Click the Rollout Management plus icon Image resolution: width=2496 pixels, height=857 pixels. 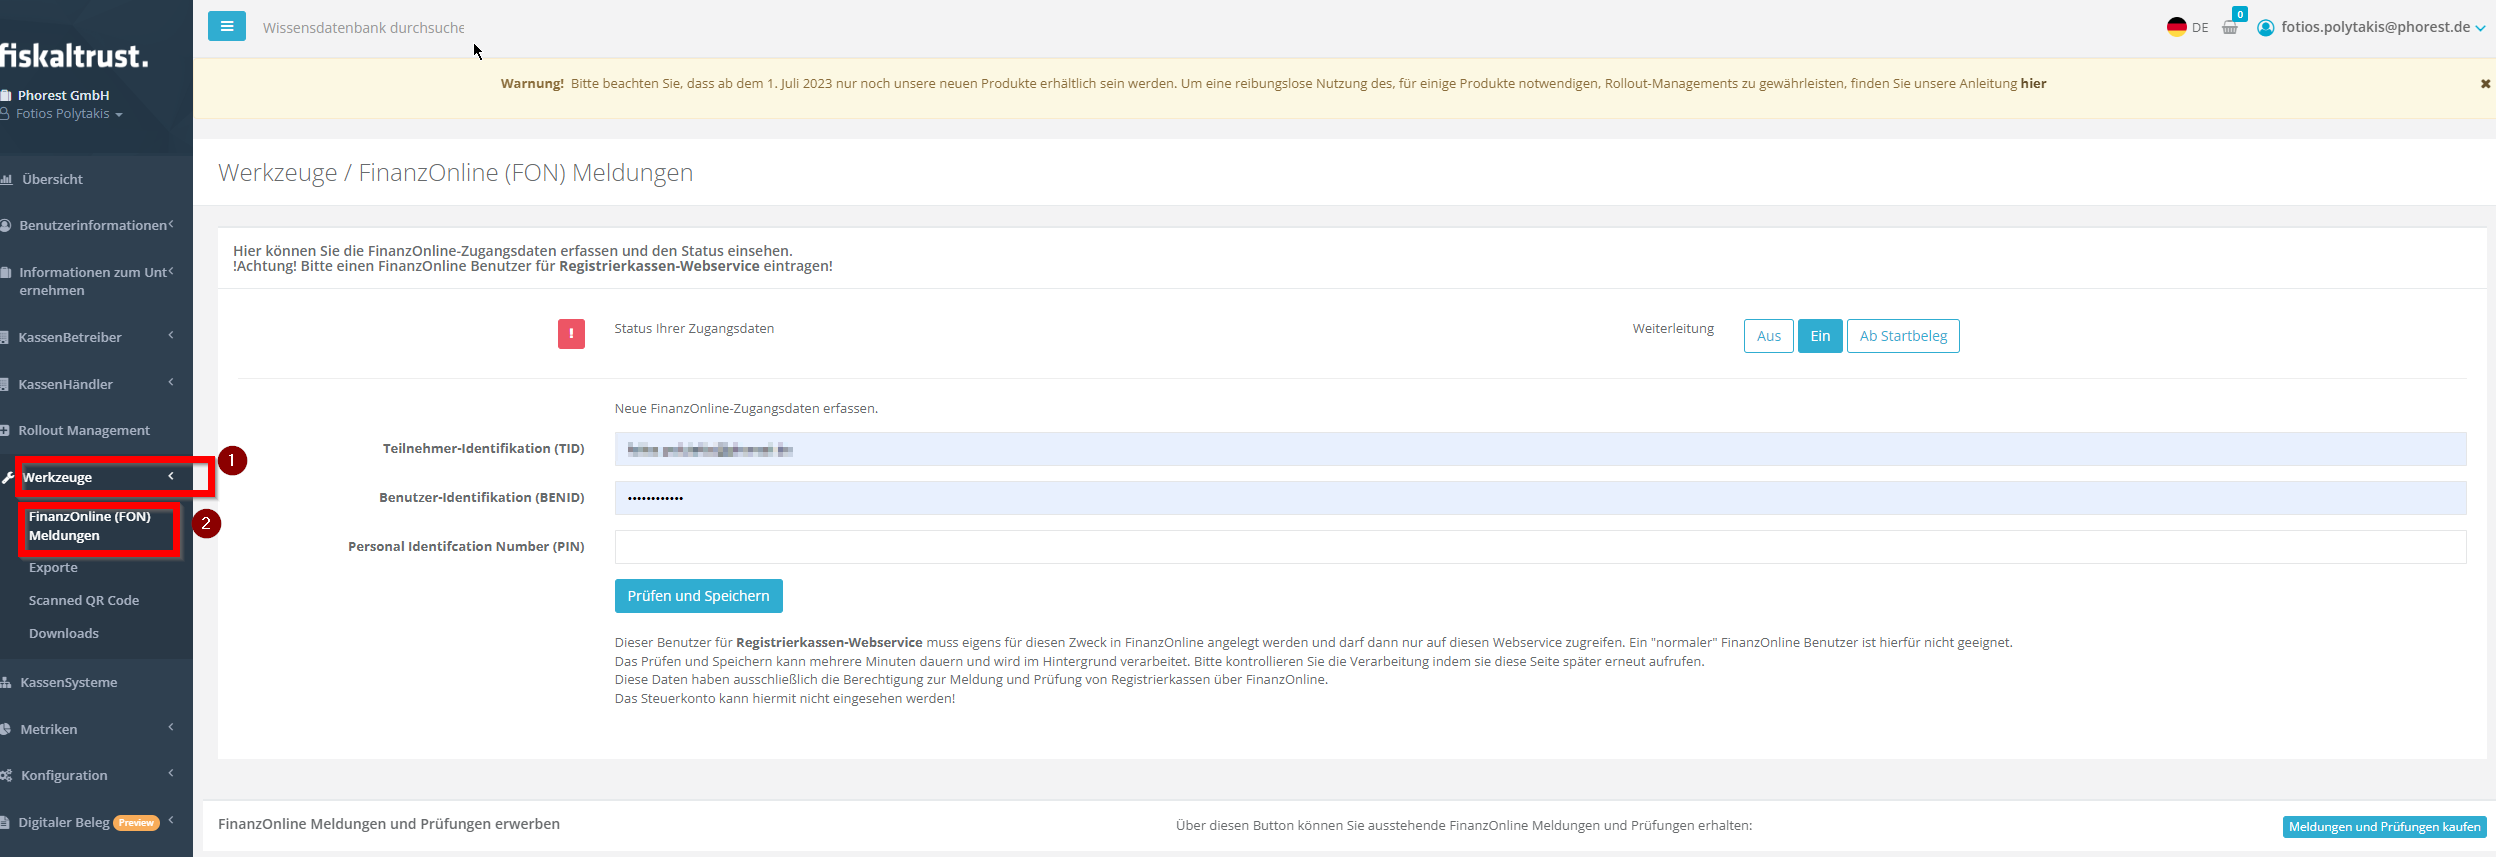click(5, 431)
